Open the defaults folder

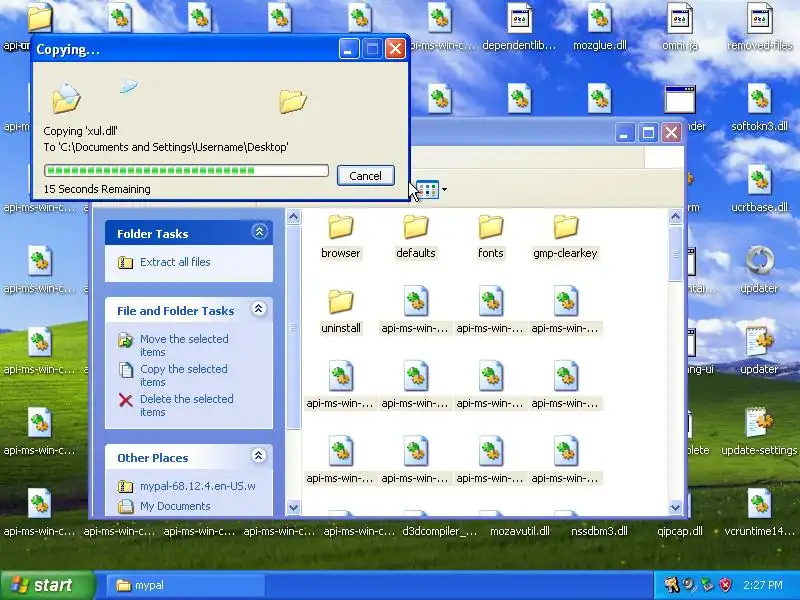pyautogui.click(x=415, y=237)
